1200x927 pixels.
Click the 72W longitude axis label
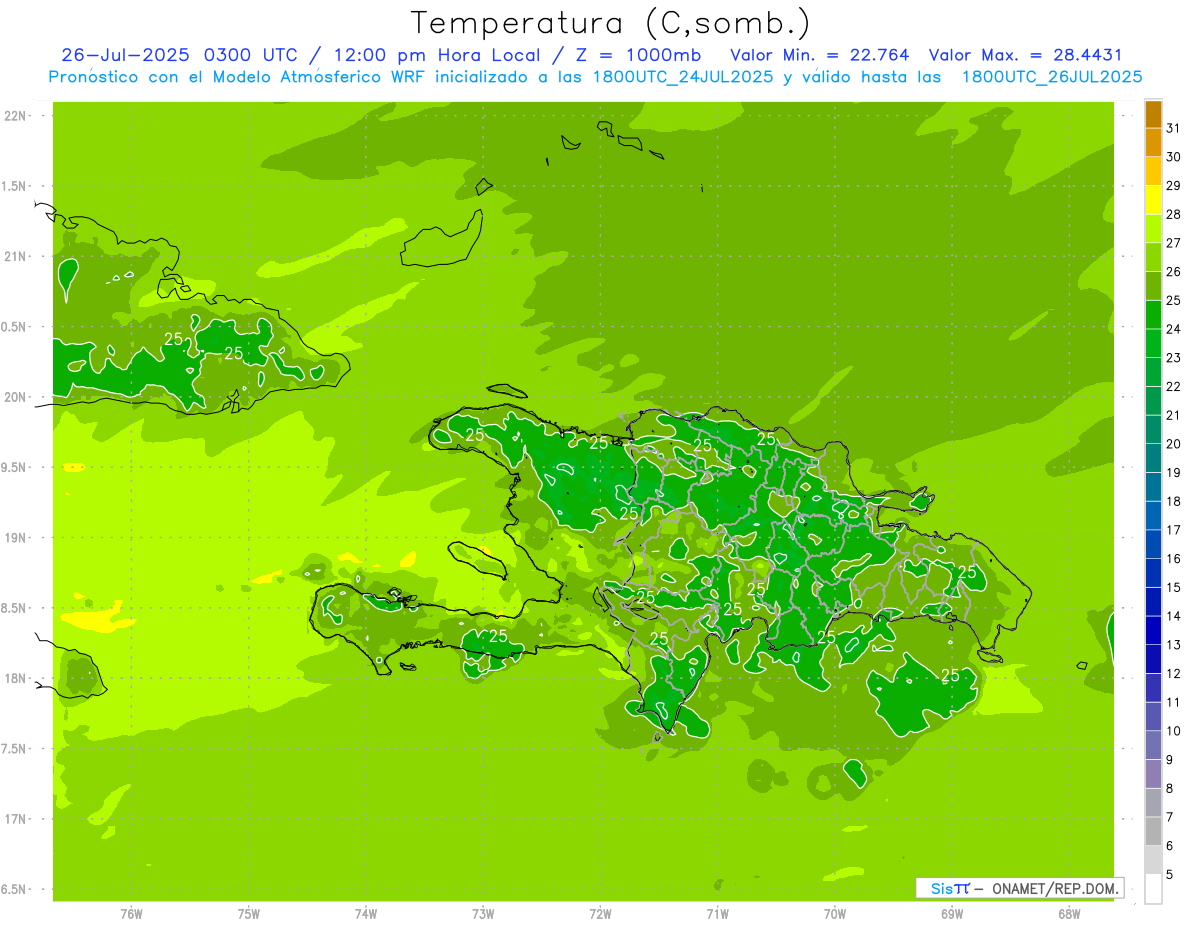600,915
